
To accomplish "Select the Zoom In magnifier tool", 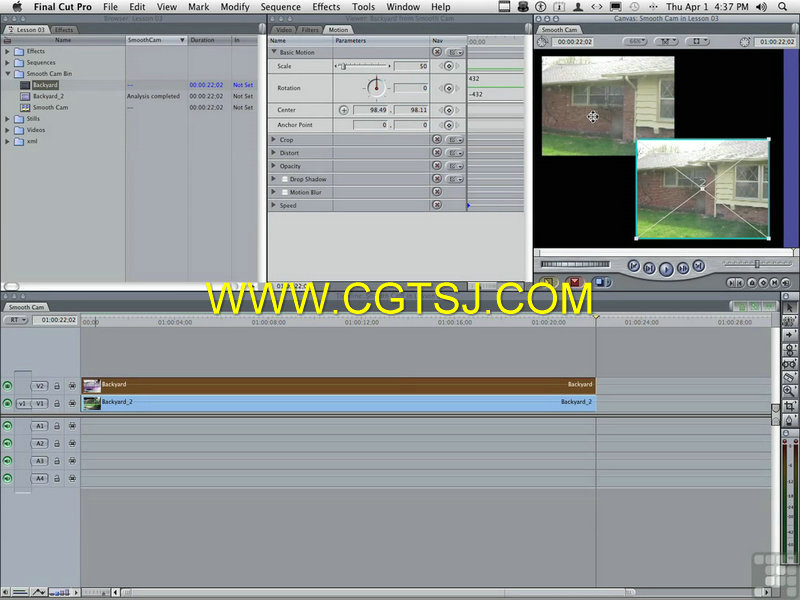I will [789, 392].
